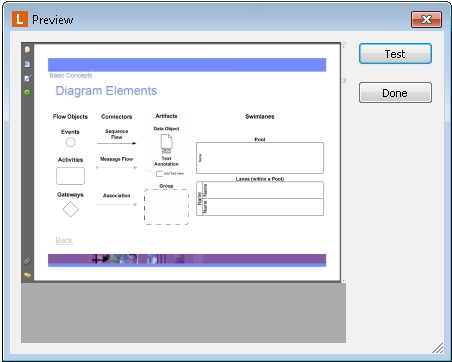The width and height of the screenshot is (452, 362).
Task: Follow the Back link
Action: pyautogui.click(x=64, y=240)
